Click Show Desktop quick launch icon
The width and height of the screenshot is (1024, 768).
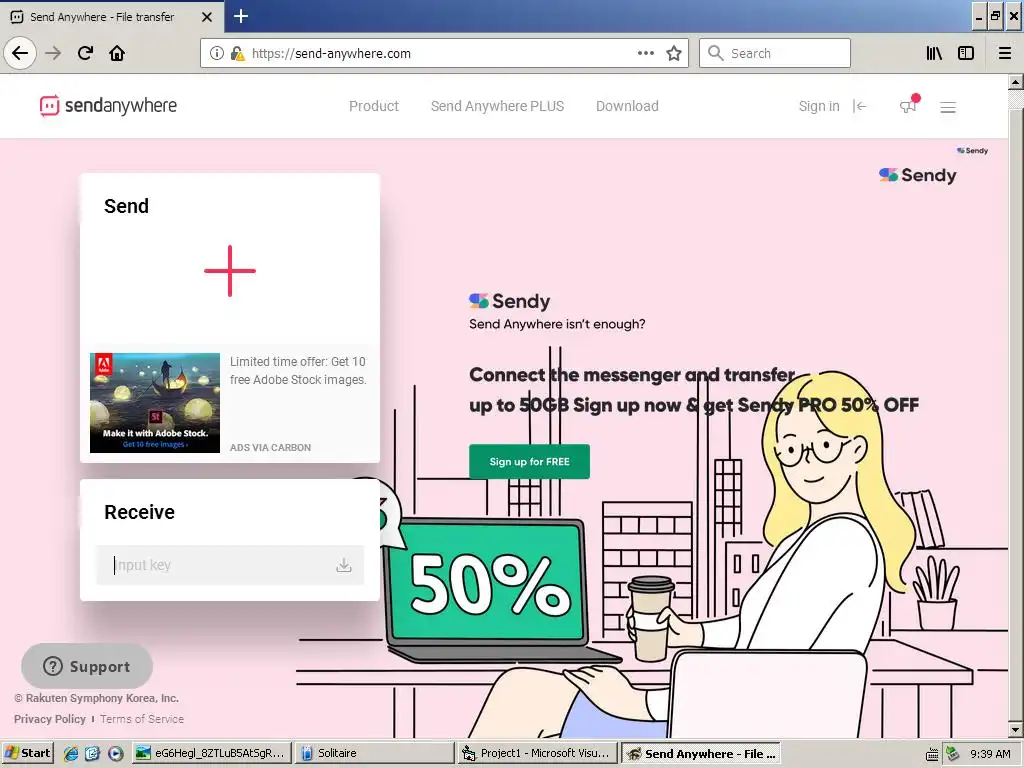click(x=93, y=753)
